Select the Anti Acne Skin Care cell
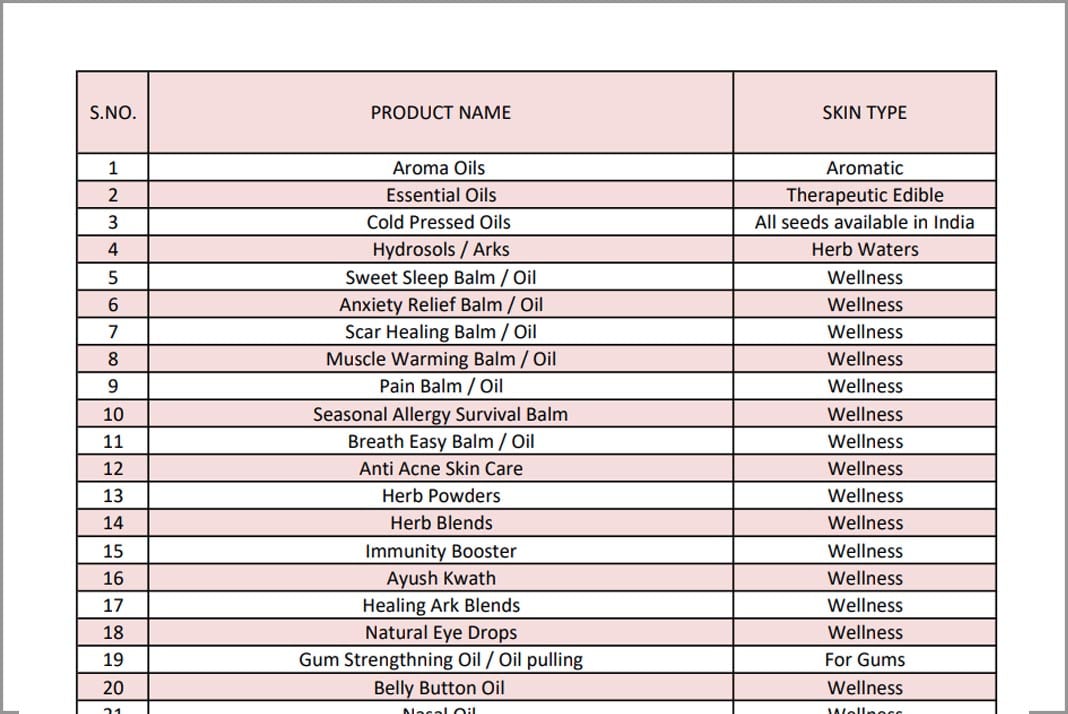Image resolution: width=1068 pixels, height=714 pixels. pyautogui.click(x=441, y=469)
